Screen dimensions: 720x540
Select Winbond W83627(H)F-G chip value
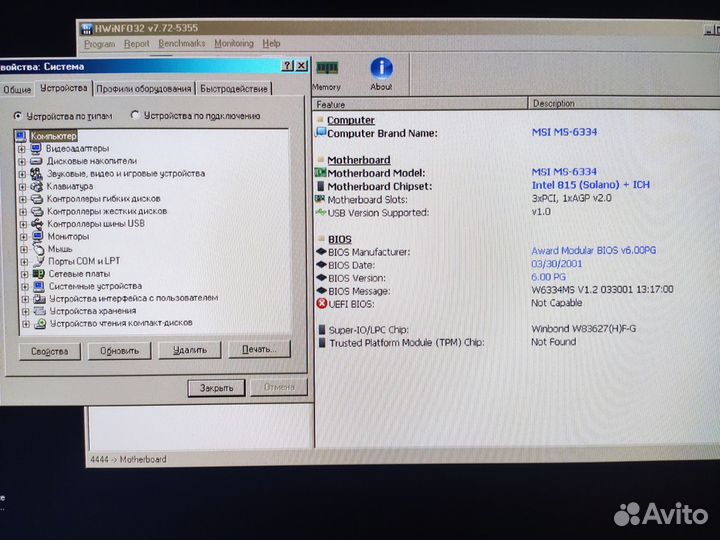click(584, 328)
